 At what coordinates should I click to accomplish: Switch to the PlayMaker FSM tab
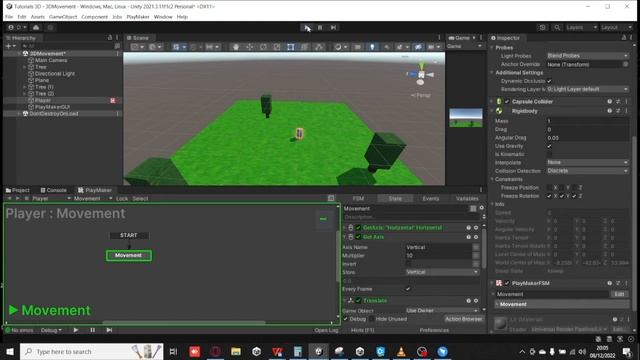[358, 198]
